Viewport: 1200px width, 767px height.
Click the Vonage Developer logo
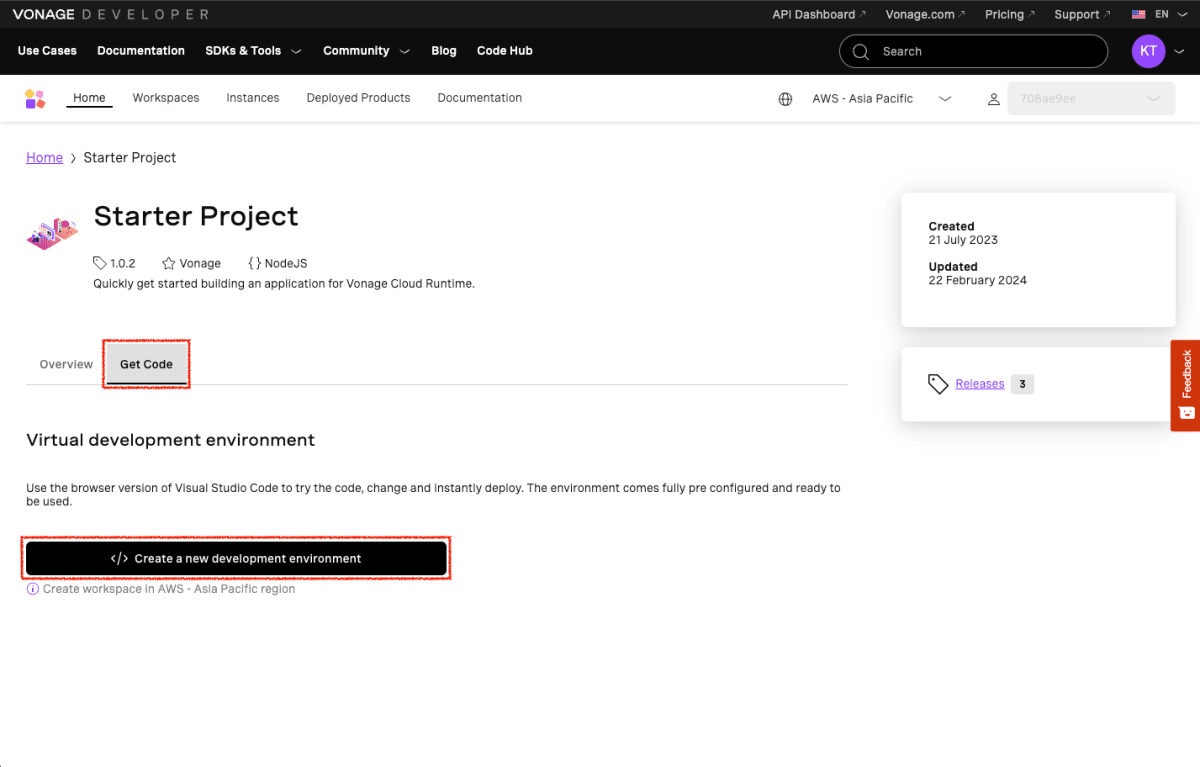click(x=110, y=14)
